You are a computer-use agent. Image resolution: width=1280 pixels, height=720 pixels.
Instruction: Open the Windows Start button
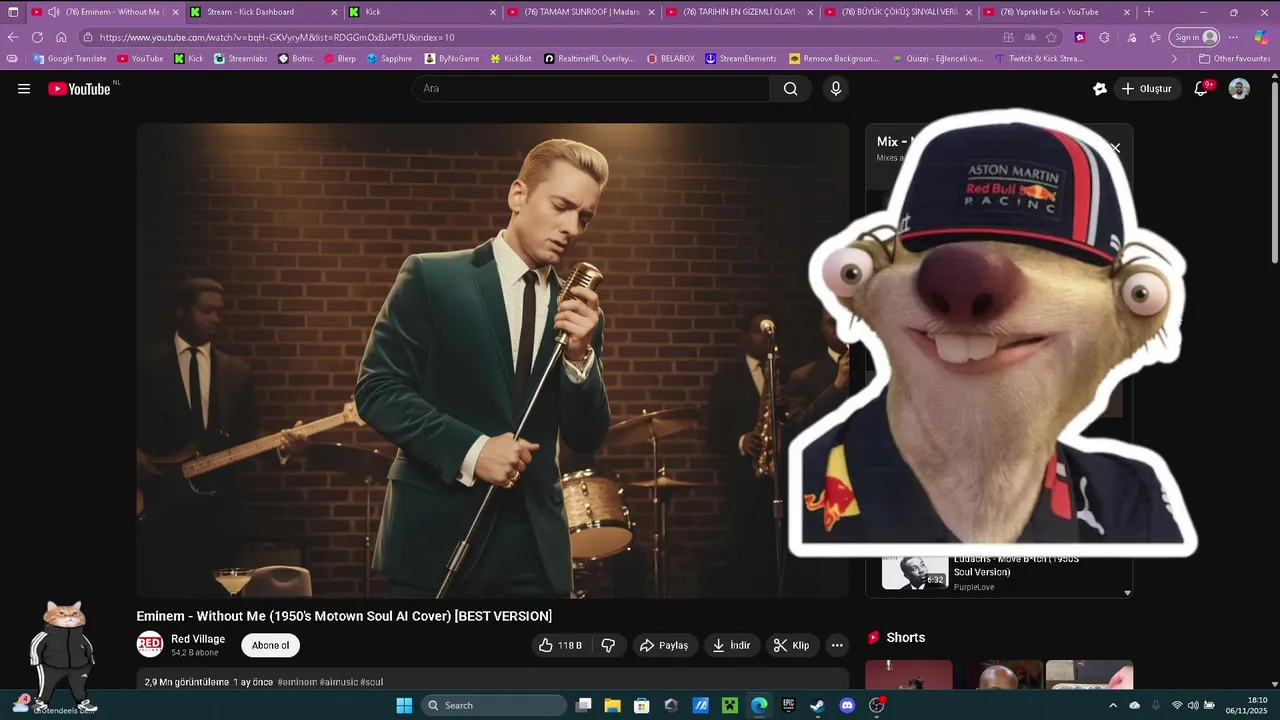click(x=404, y=705)
